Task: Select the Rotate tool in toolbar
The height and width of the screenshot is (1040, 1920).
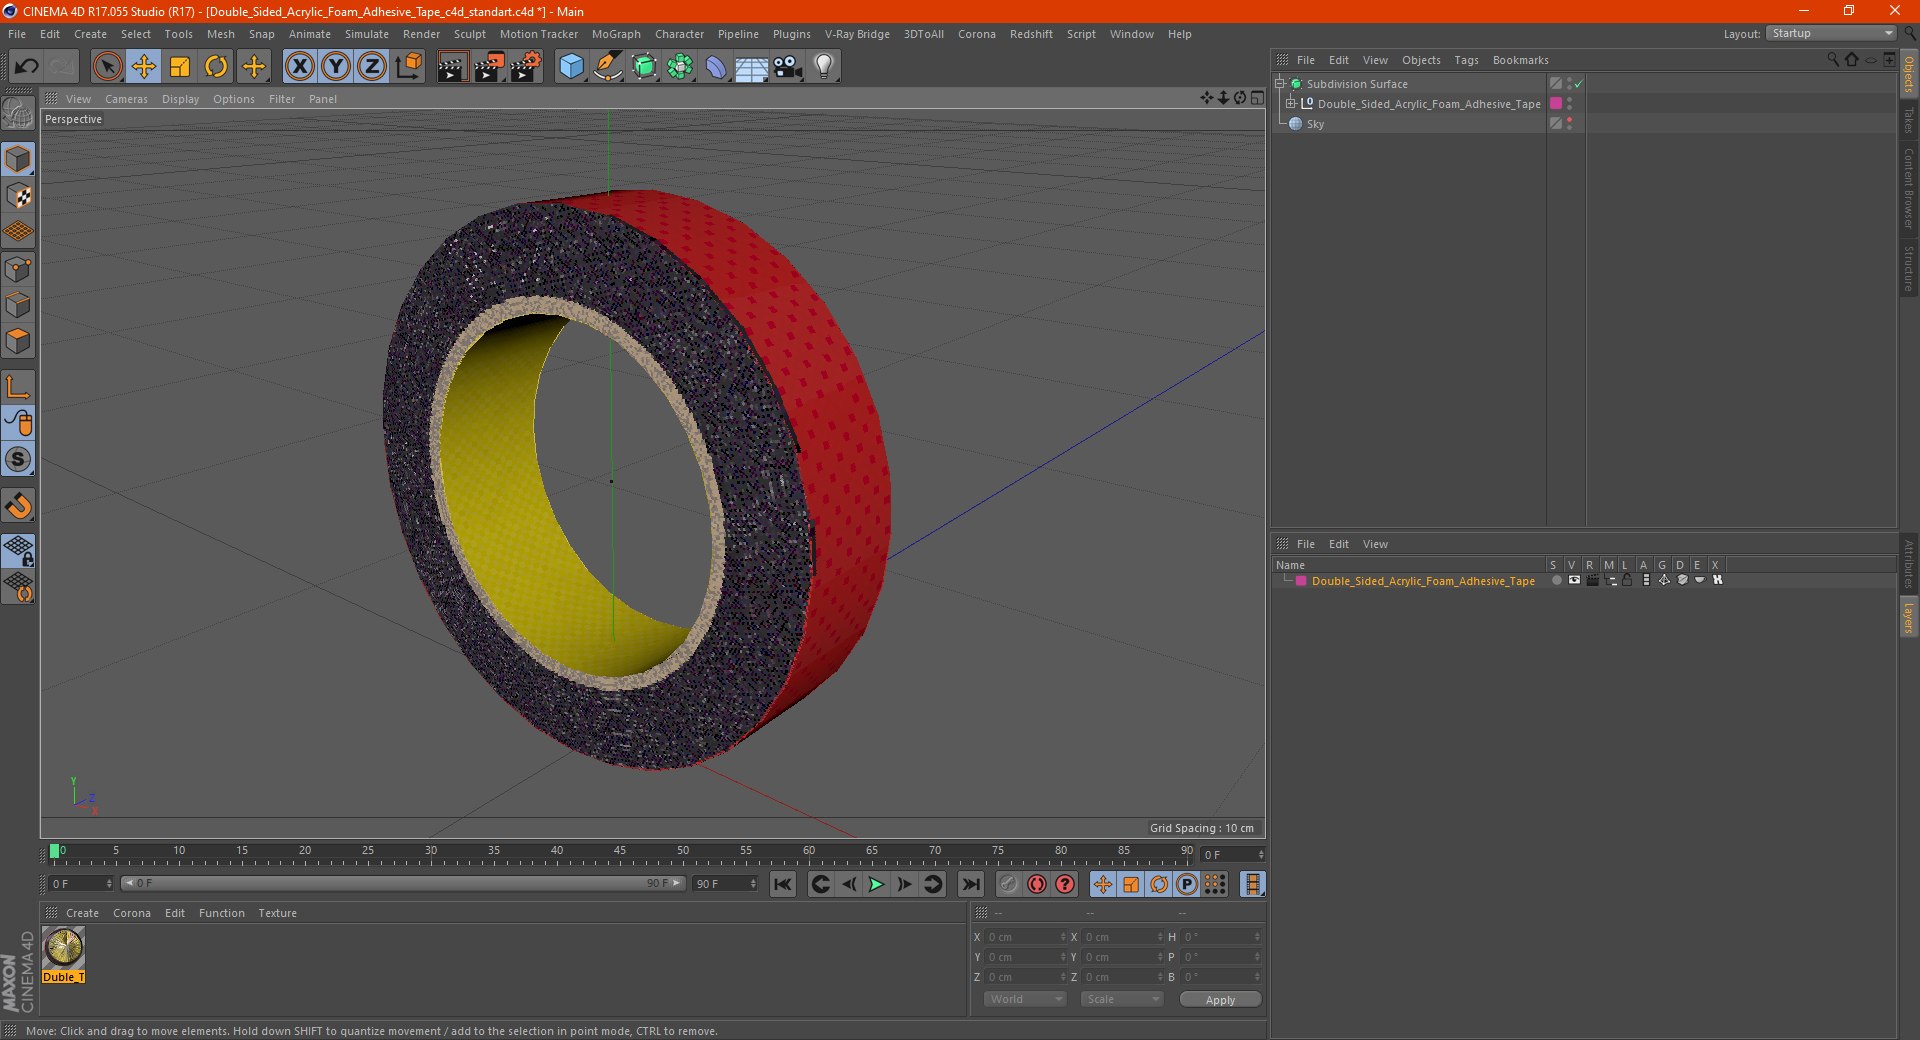Action: tap(216, 67)
